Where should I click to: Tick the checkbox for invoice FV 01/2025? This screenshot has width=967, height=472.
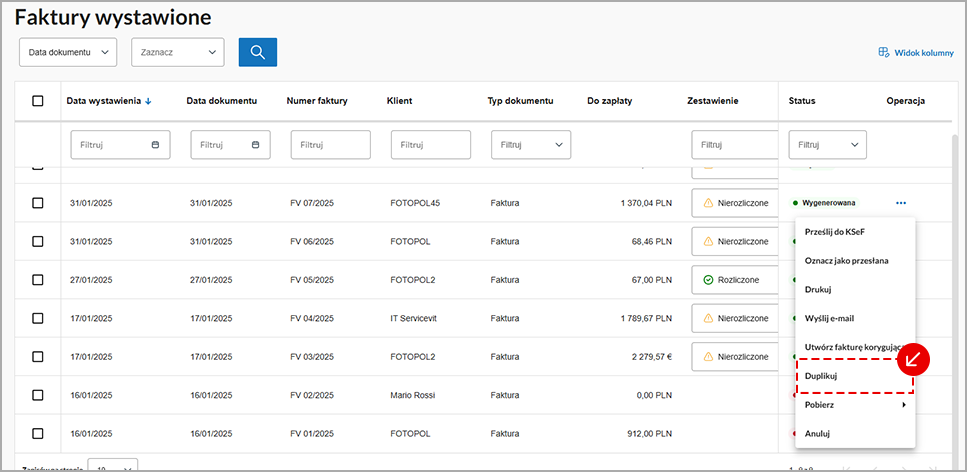(38, 434)
